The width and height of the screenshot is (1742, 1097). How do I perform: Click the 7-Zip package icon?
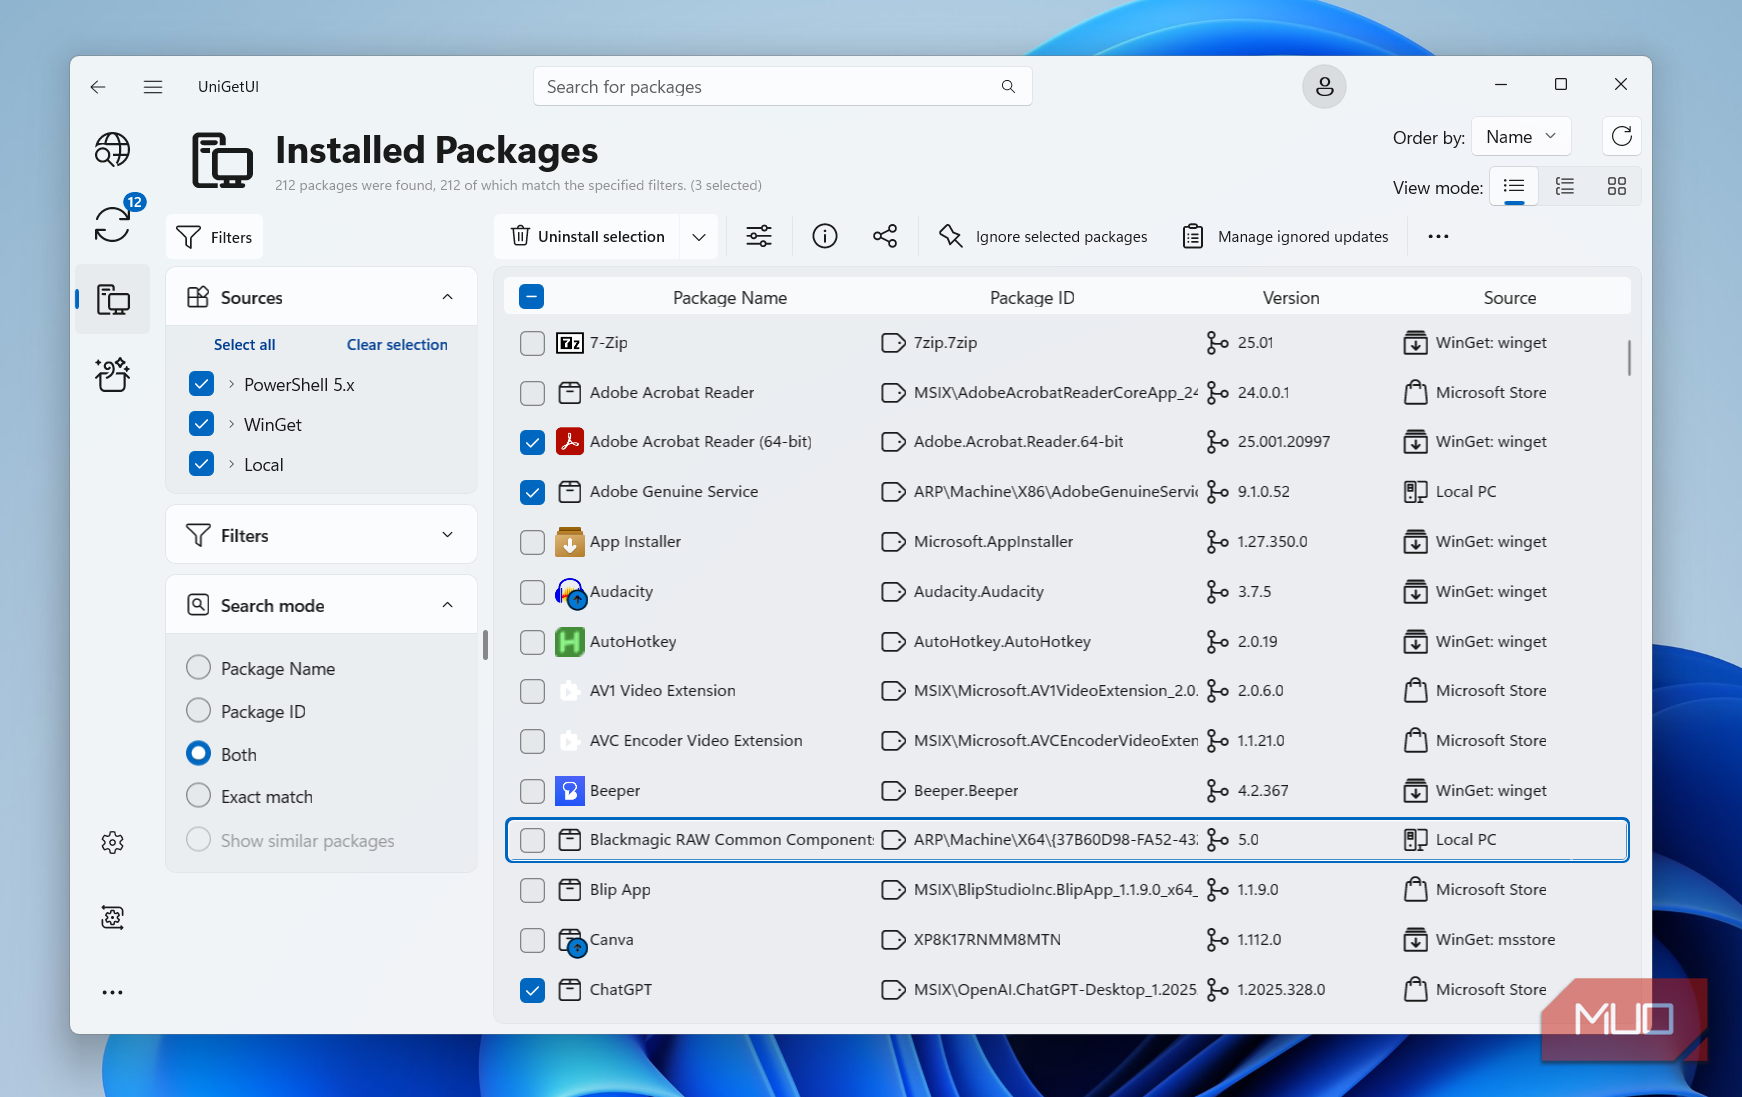click(570, 343)
